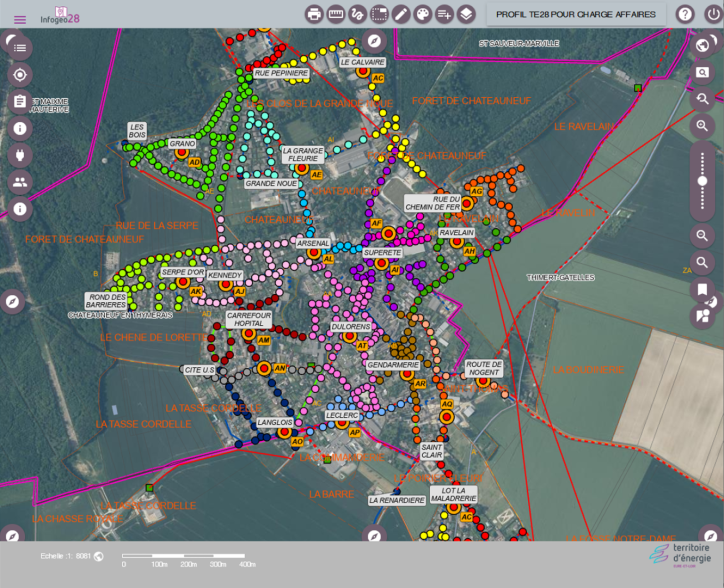Open the map layers stack icon
The image size is (724, 588).
(x=466, y=14)
